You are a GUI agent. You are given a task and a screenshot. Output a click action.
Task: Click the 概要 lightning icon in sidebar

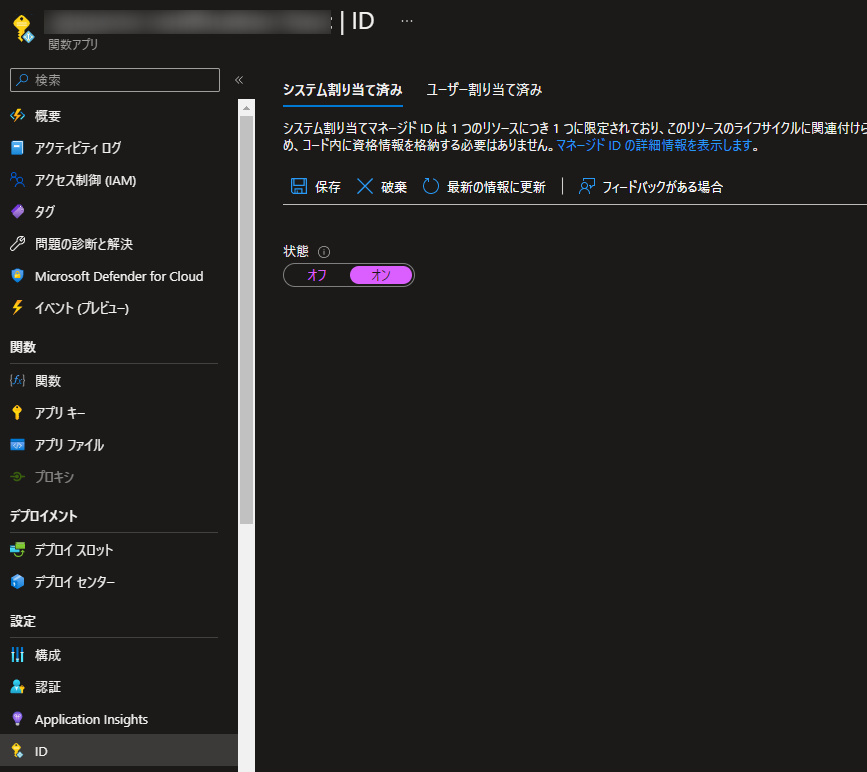[18, 116]
